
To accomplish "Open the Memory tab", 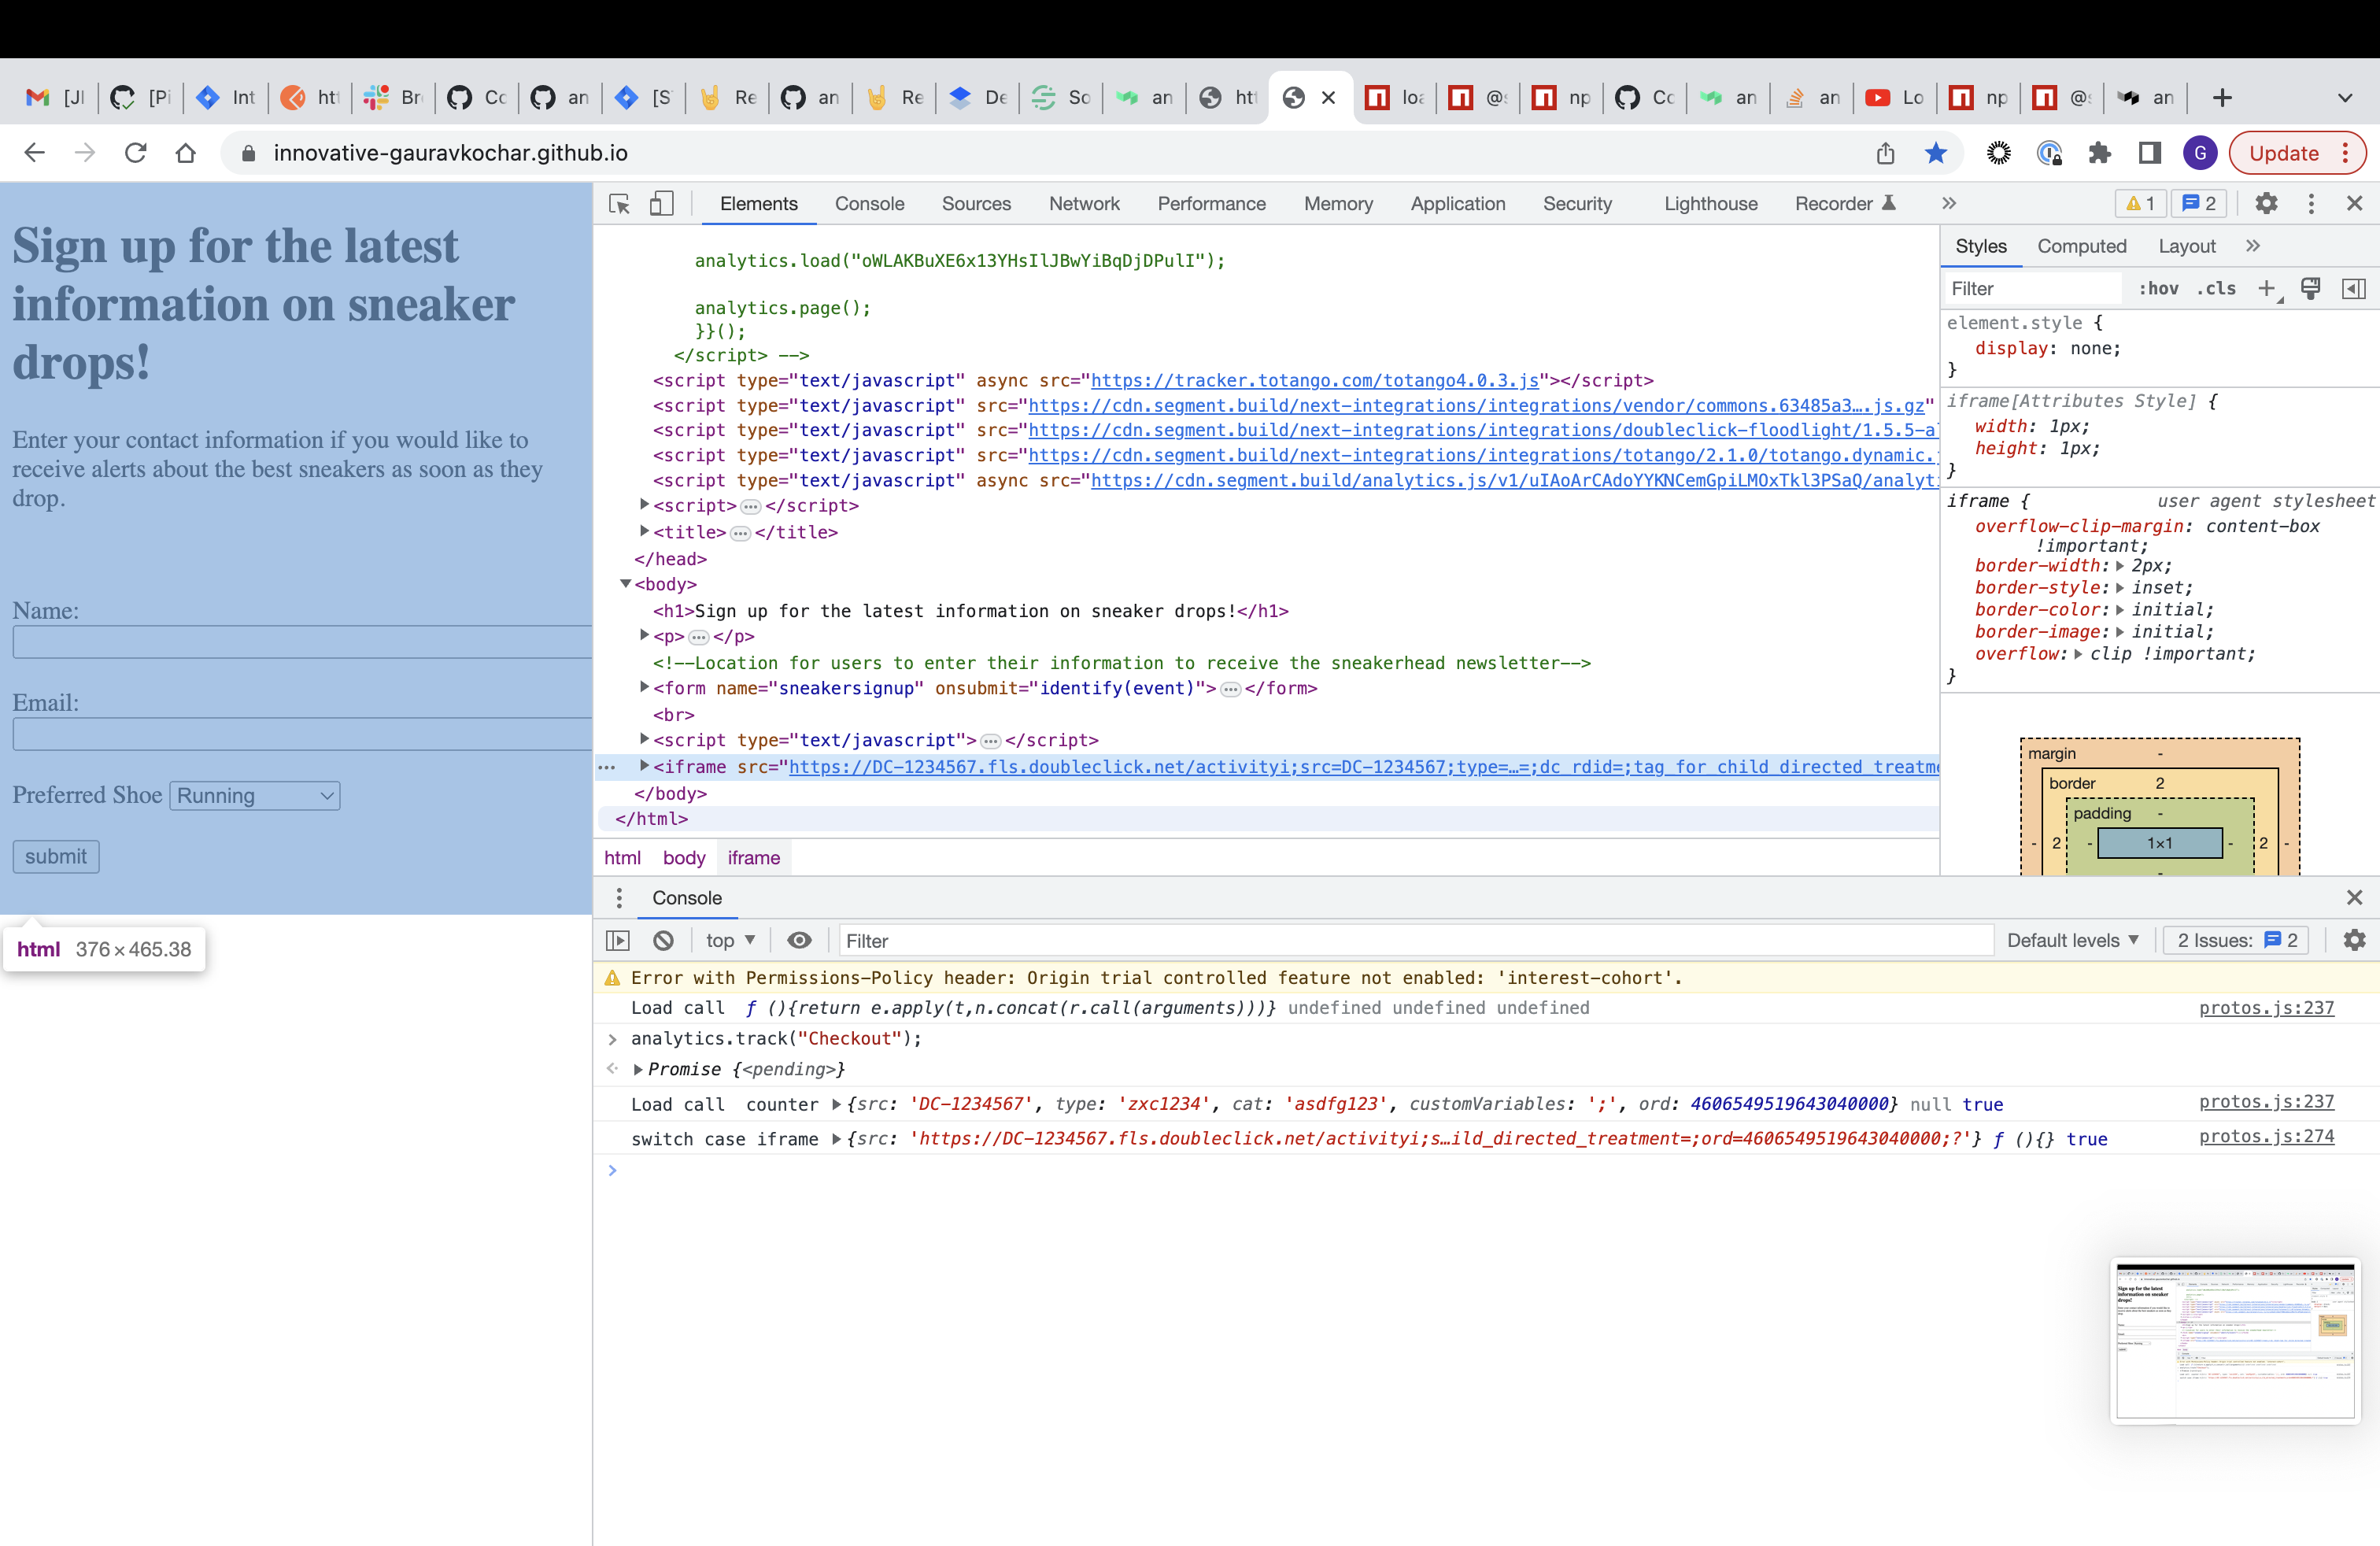I will click(1338, 204).
